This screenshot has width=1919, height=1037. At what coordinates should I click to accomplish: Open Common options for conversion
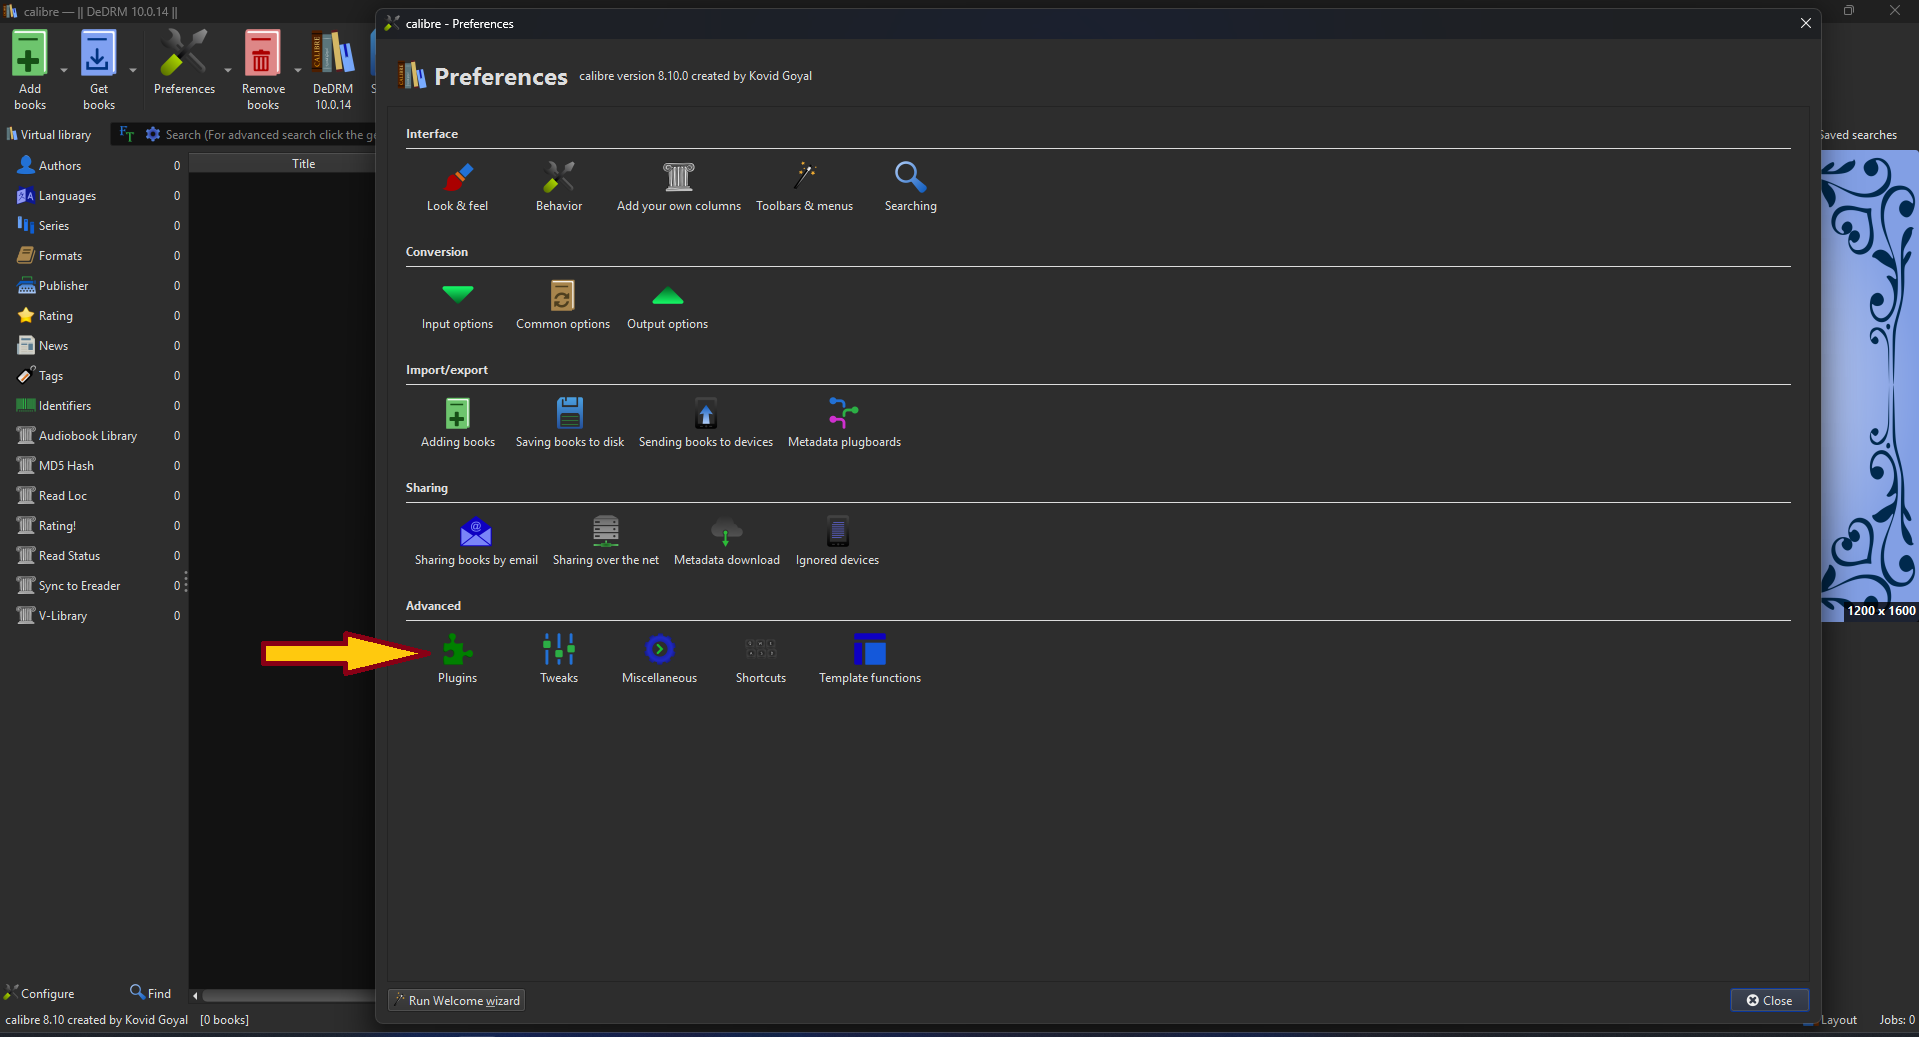pyautogui.click(x=562, y=304)
